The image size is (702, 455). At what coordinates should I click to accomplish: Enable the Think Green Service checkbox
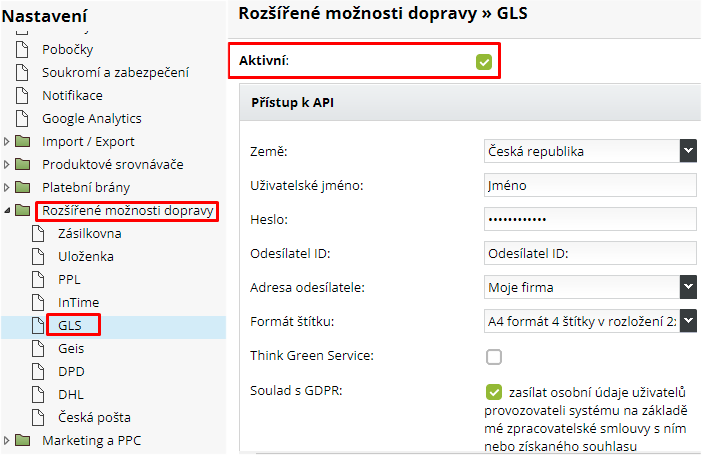point(493,357)
